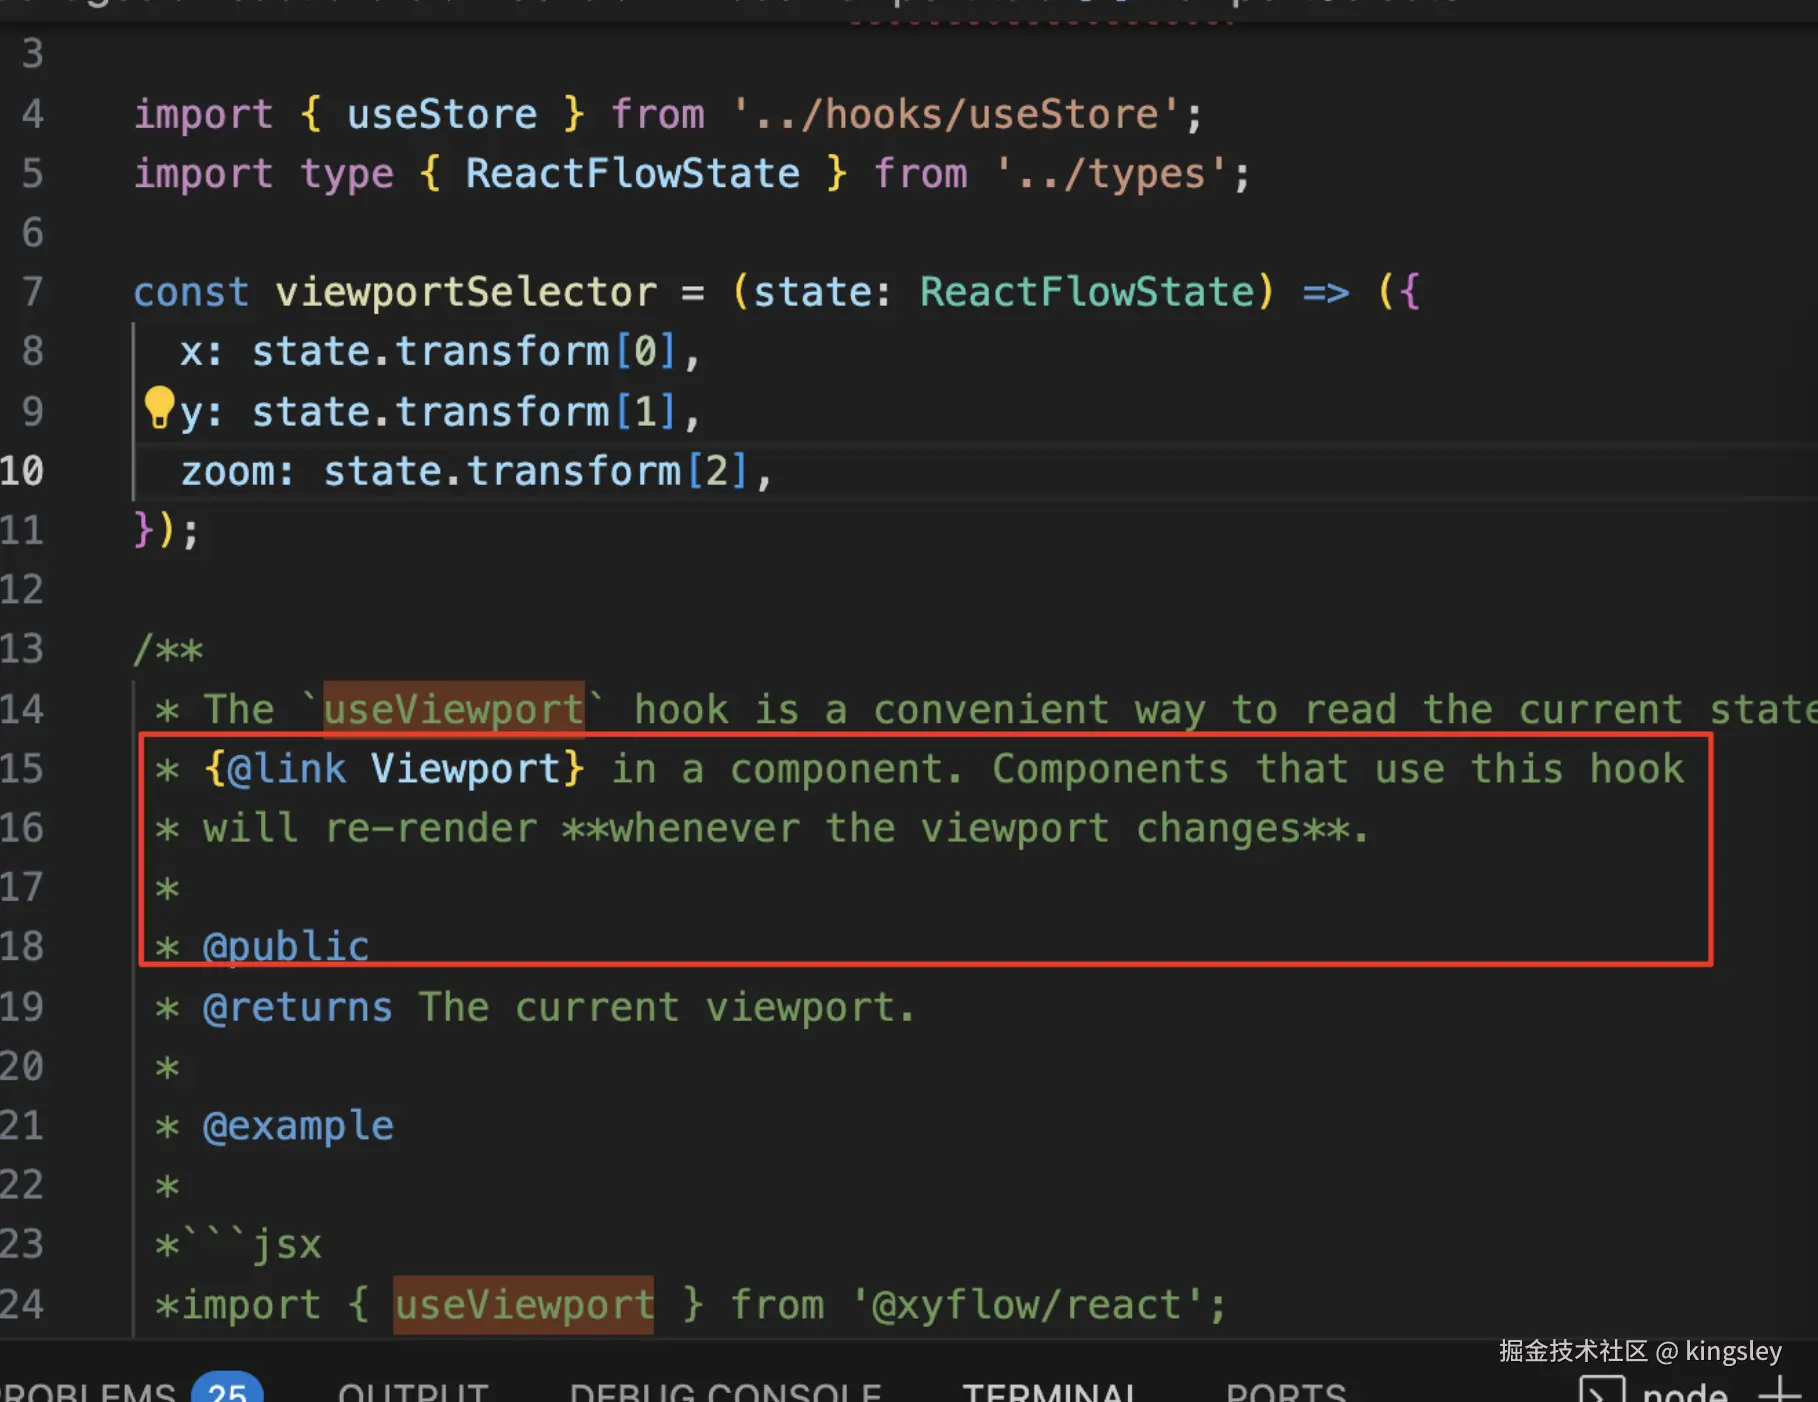This screenshot has width=1818, height=1402.
Task: Click line number 19 in the gutter
Action: click(22, 1007)
